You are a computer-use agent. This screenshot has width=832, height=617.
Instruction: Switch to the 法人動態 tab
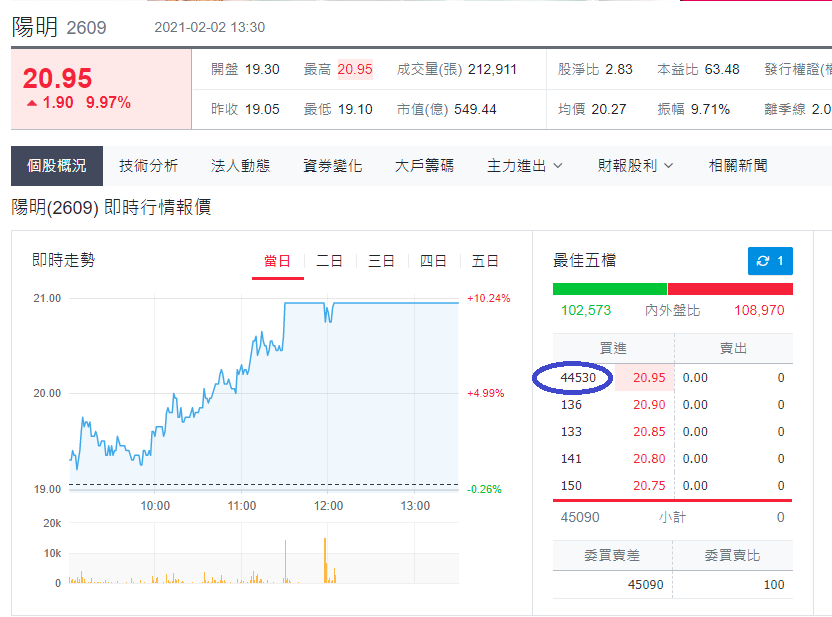pos(240,166)
